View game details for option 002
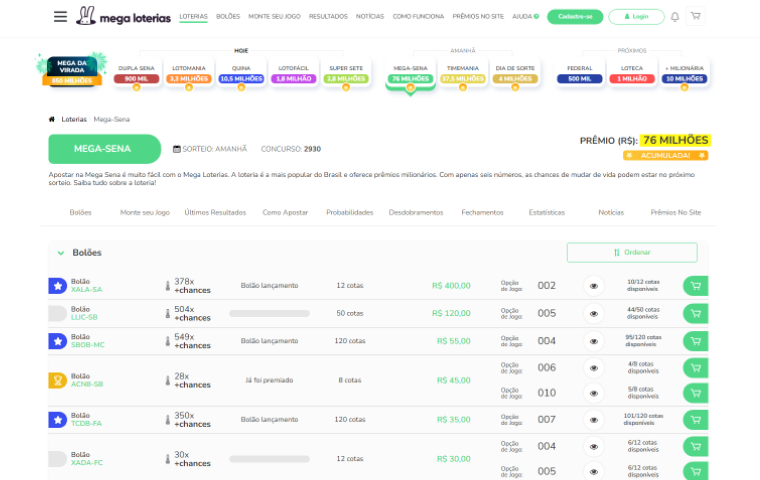The height and width of the screenshot is (480, 760). click(593, 286)
